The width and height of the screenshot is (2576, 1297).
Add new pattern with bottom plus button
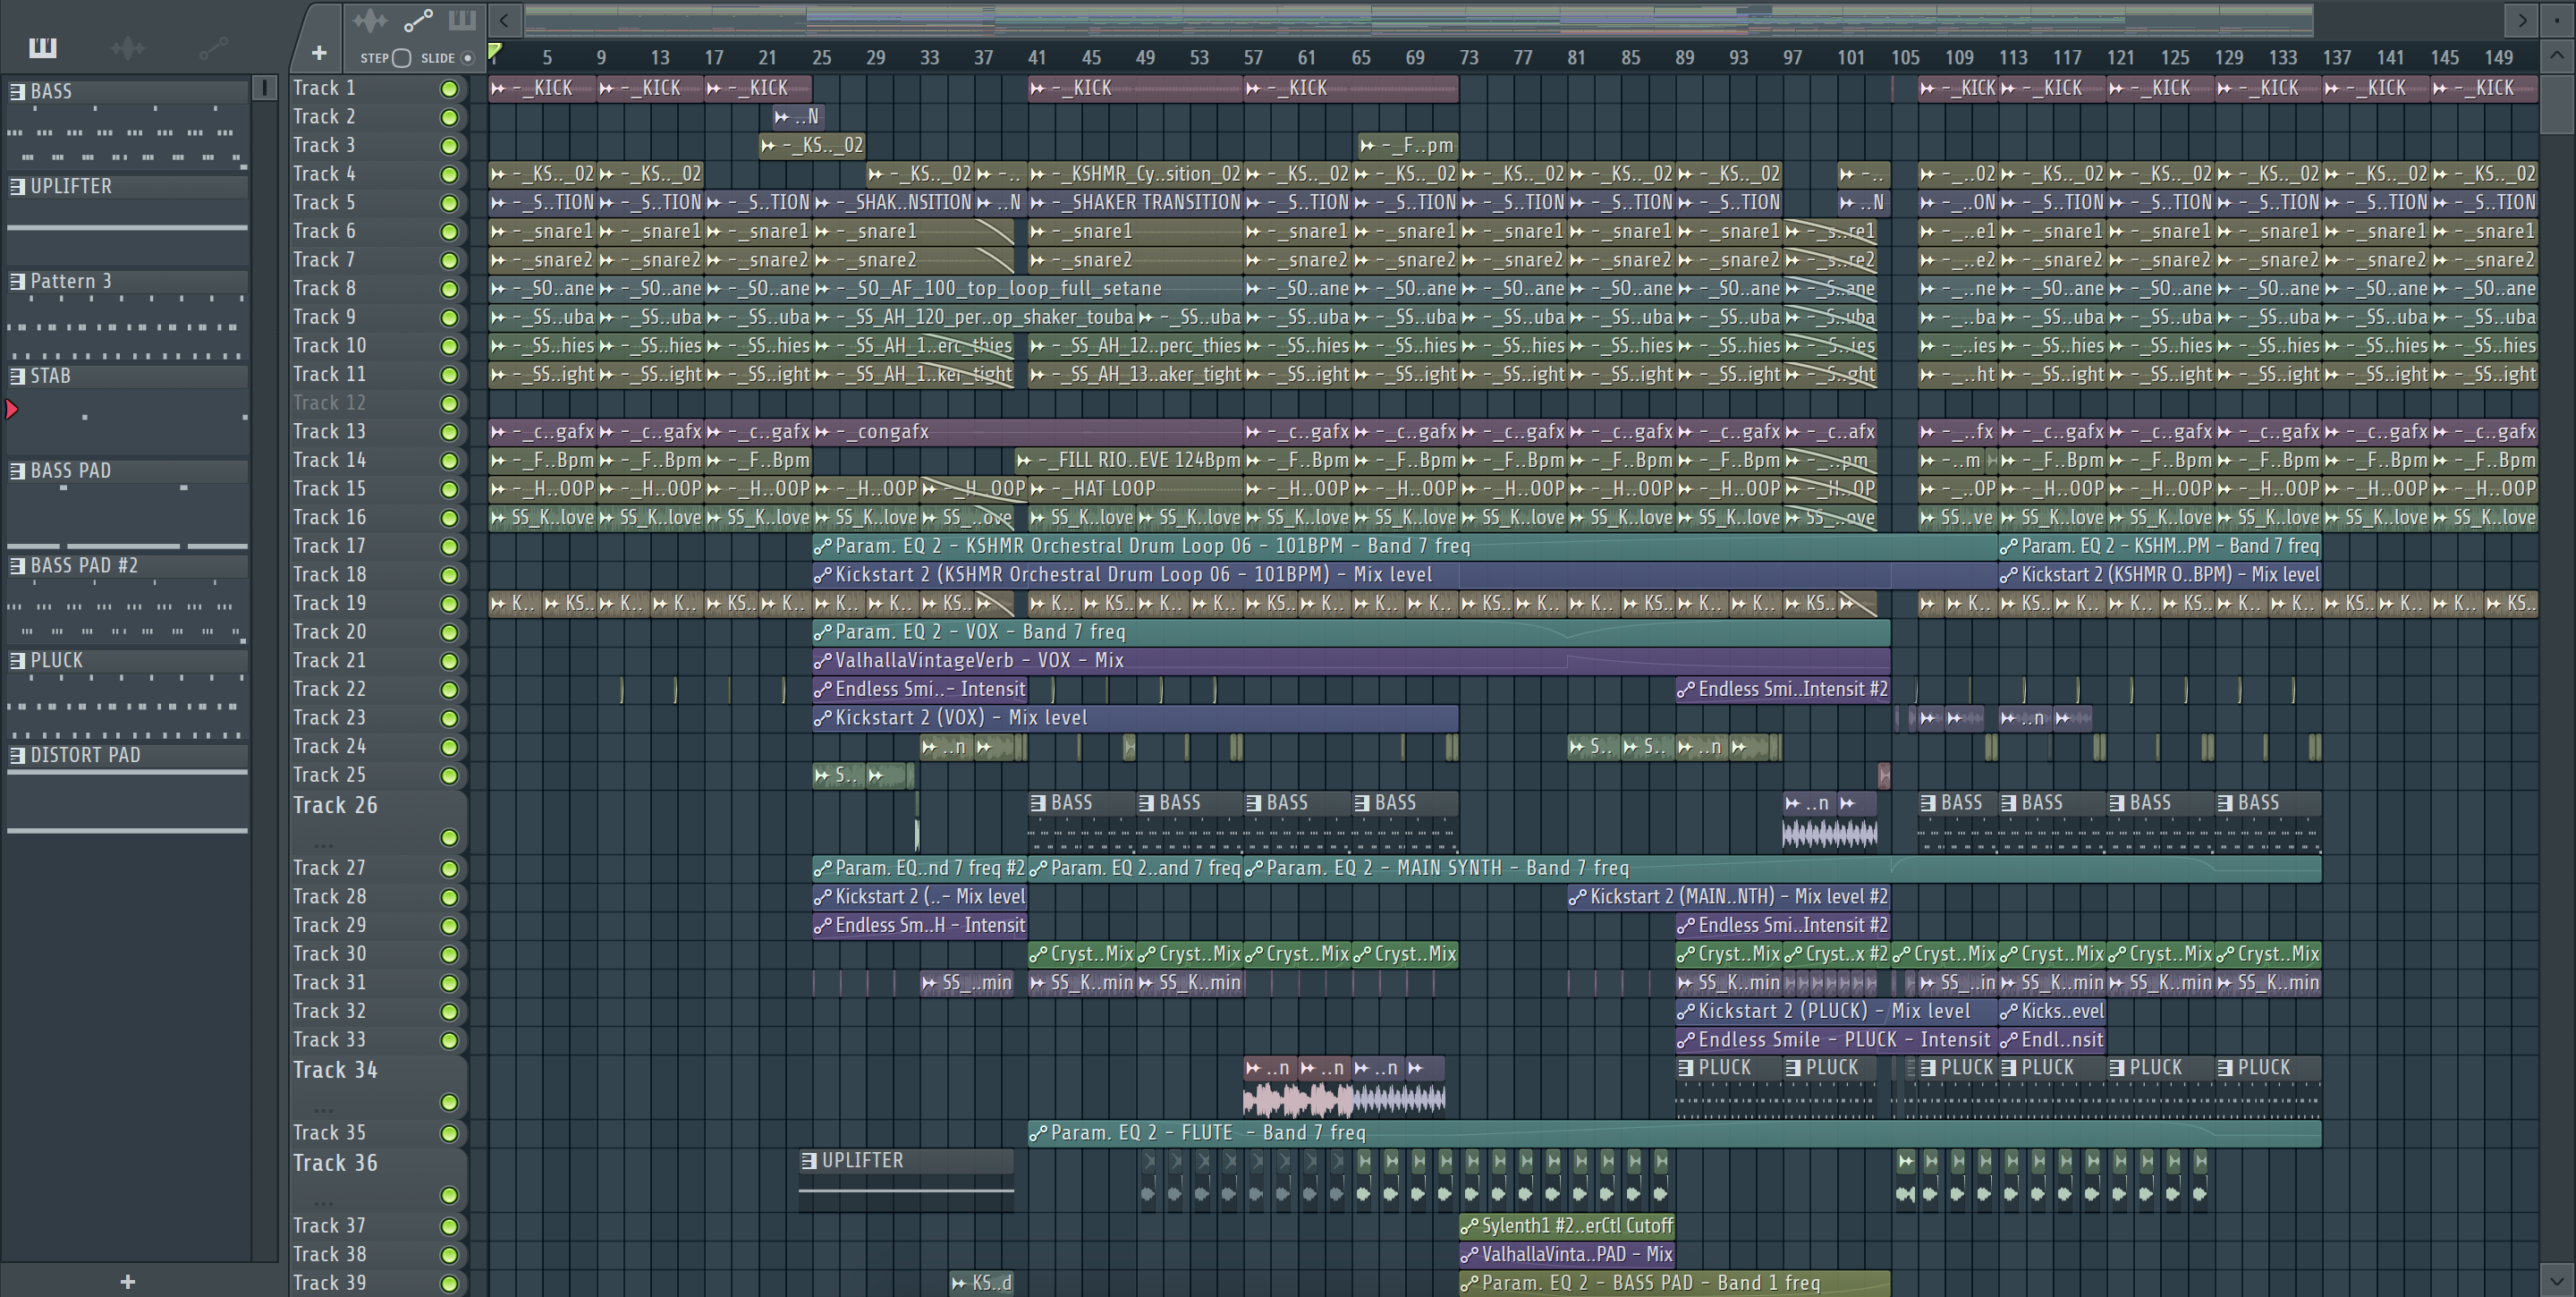pyautogui.click(x=127, y=1281)
